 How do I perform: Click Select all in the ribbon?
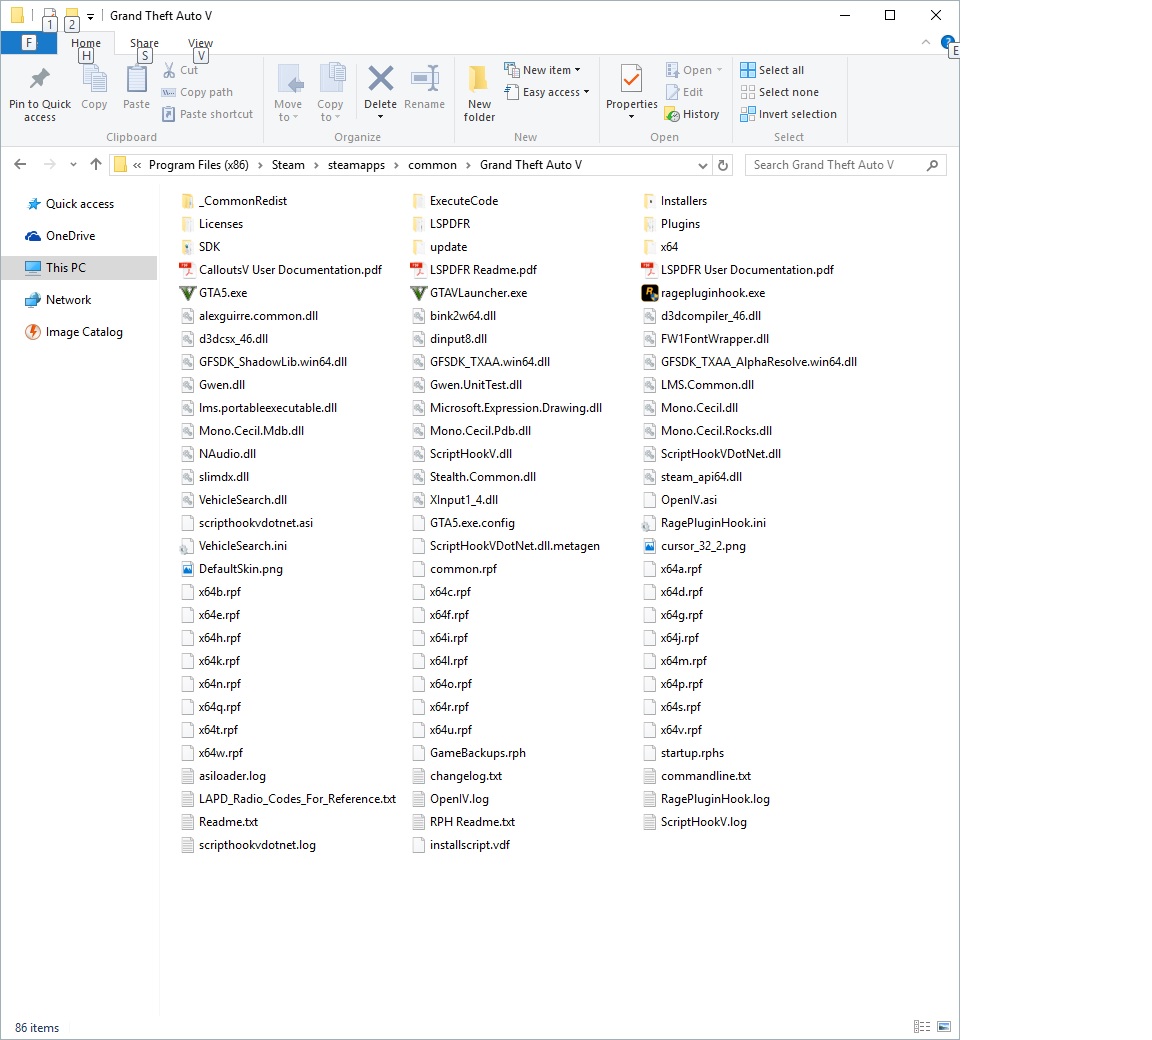coord(772,70)
